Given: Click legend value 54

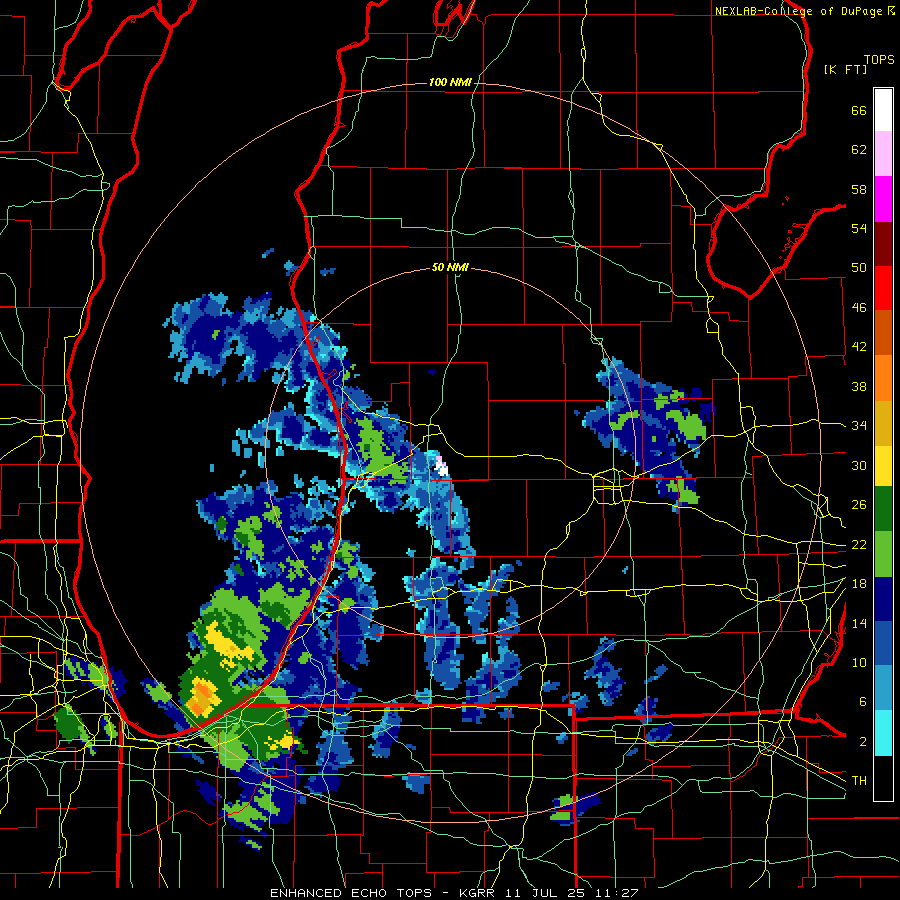Looking at the screenshot, I should coord(859,228).
